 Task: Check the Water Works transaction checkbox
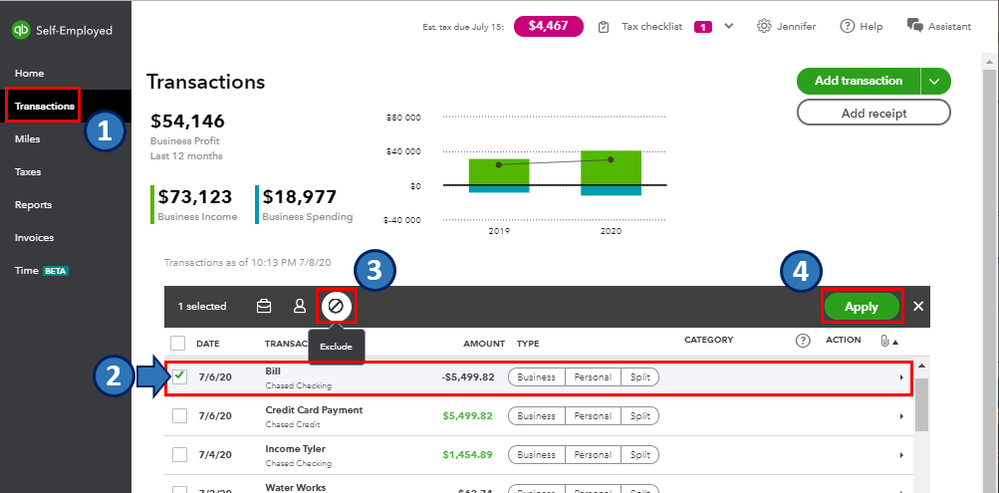pyautogui.click(x=180, y=490)
